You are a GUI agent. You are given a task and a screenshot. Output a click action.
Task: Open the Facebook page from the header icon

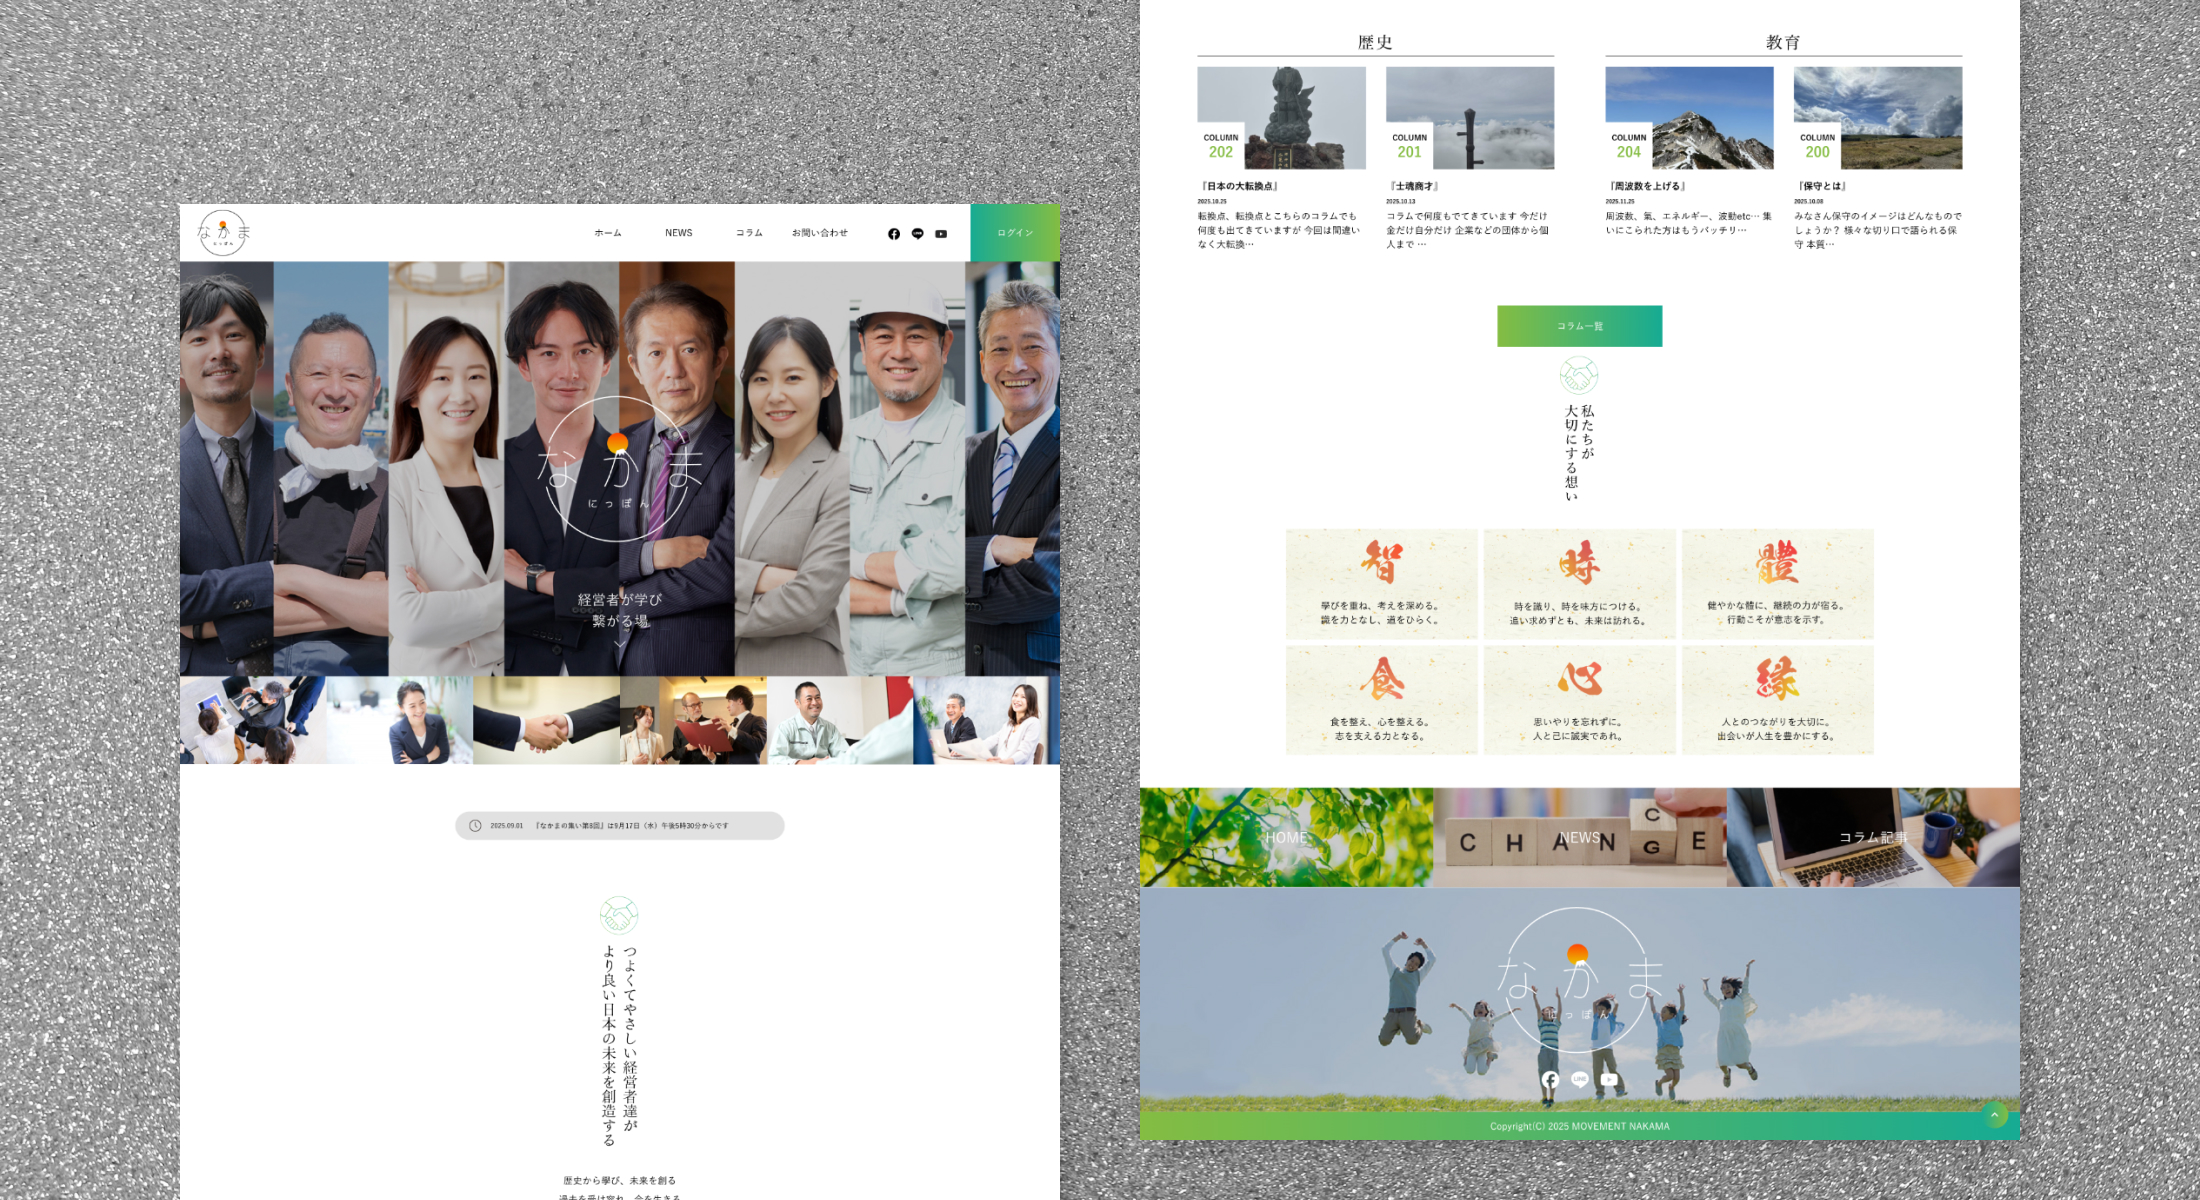[893, 233]
